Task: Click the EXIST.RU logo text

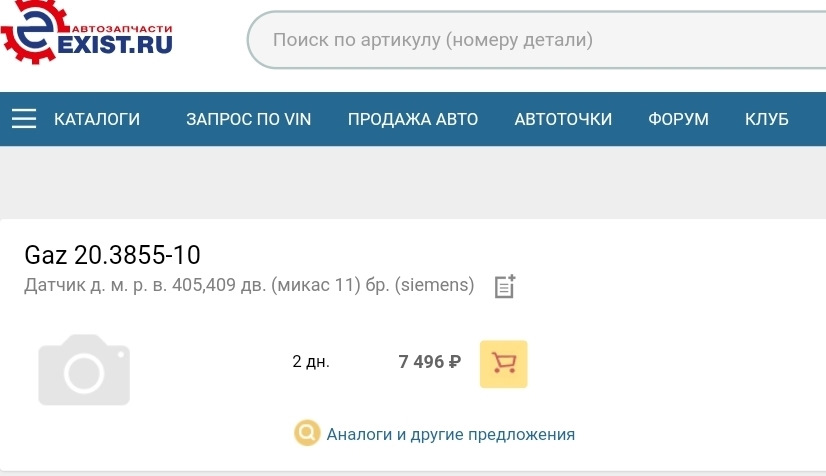Action: [117, 44]
